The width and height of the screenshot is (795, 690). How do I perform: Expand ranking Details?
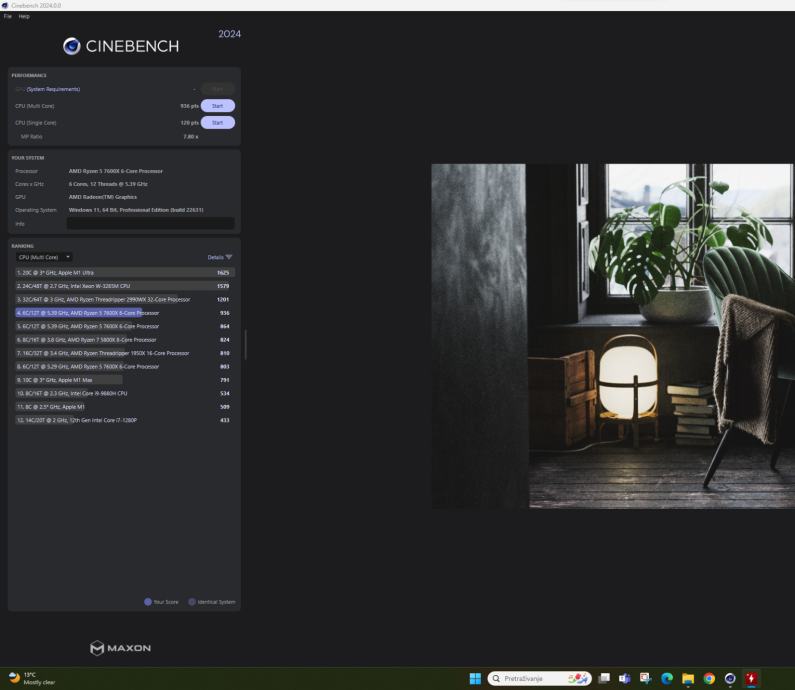220,257
